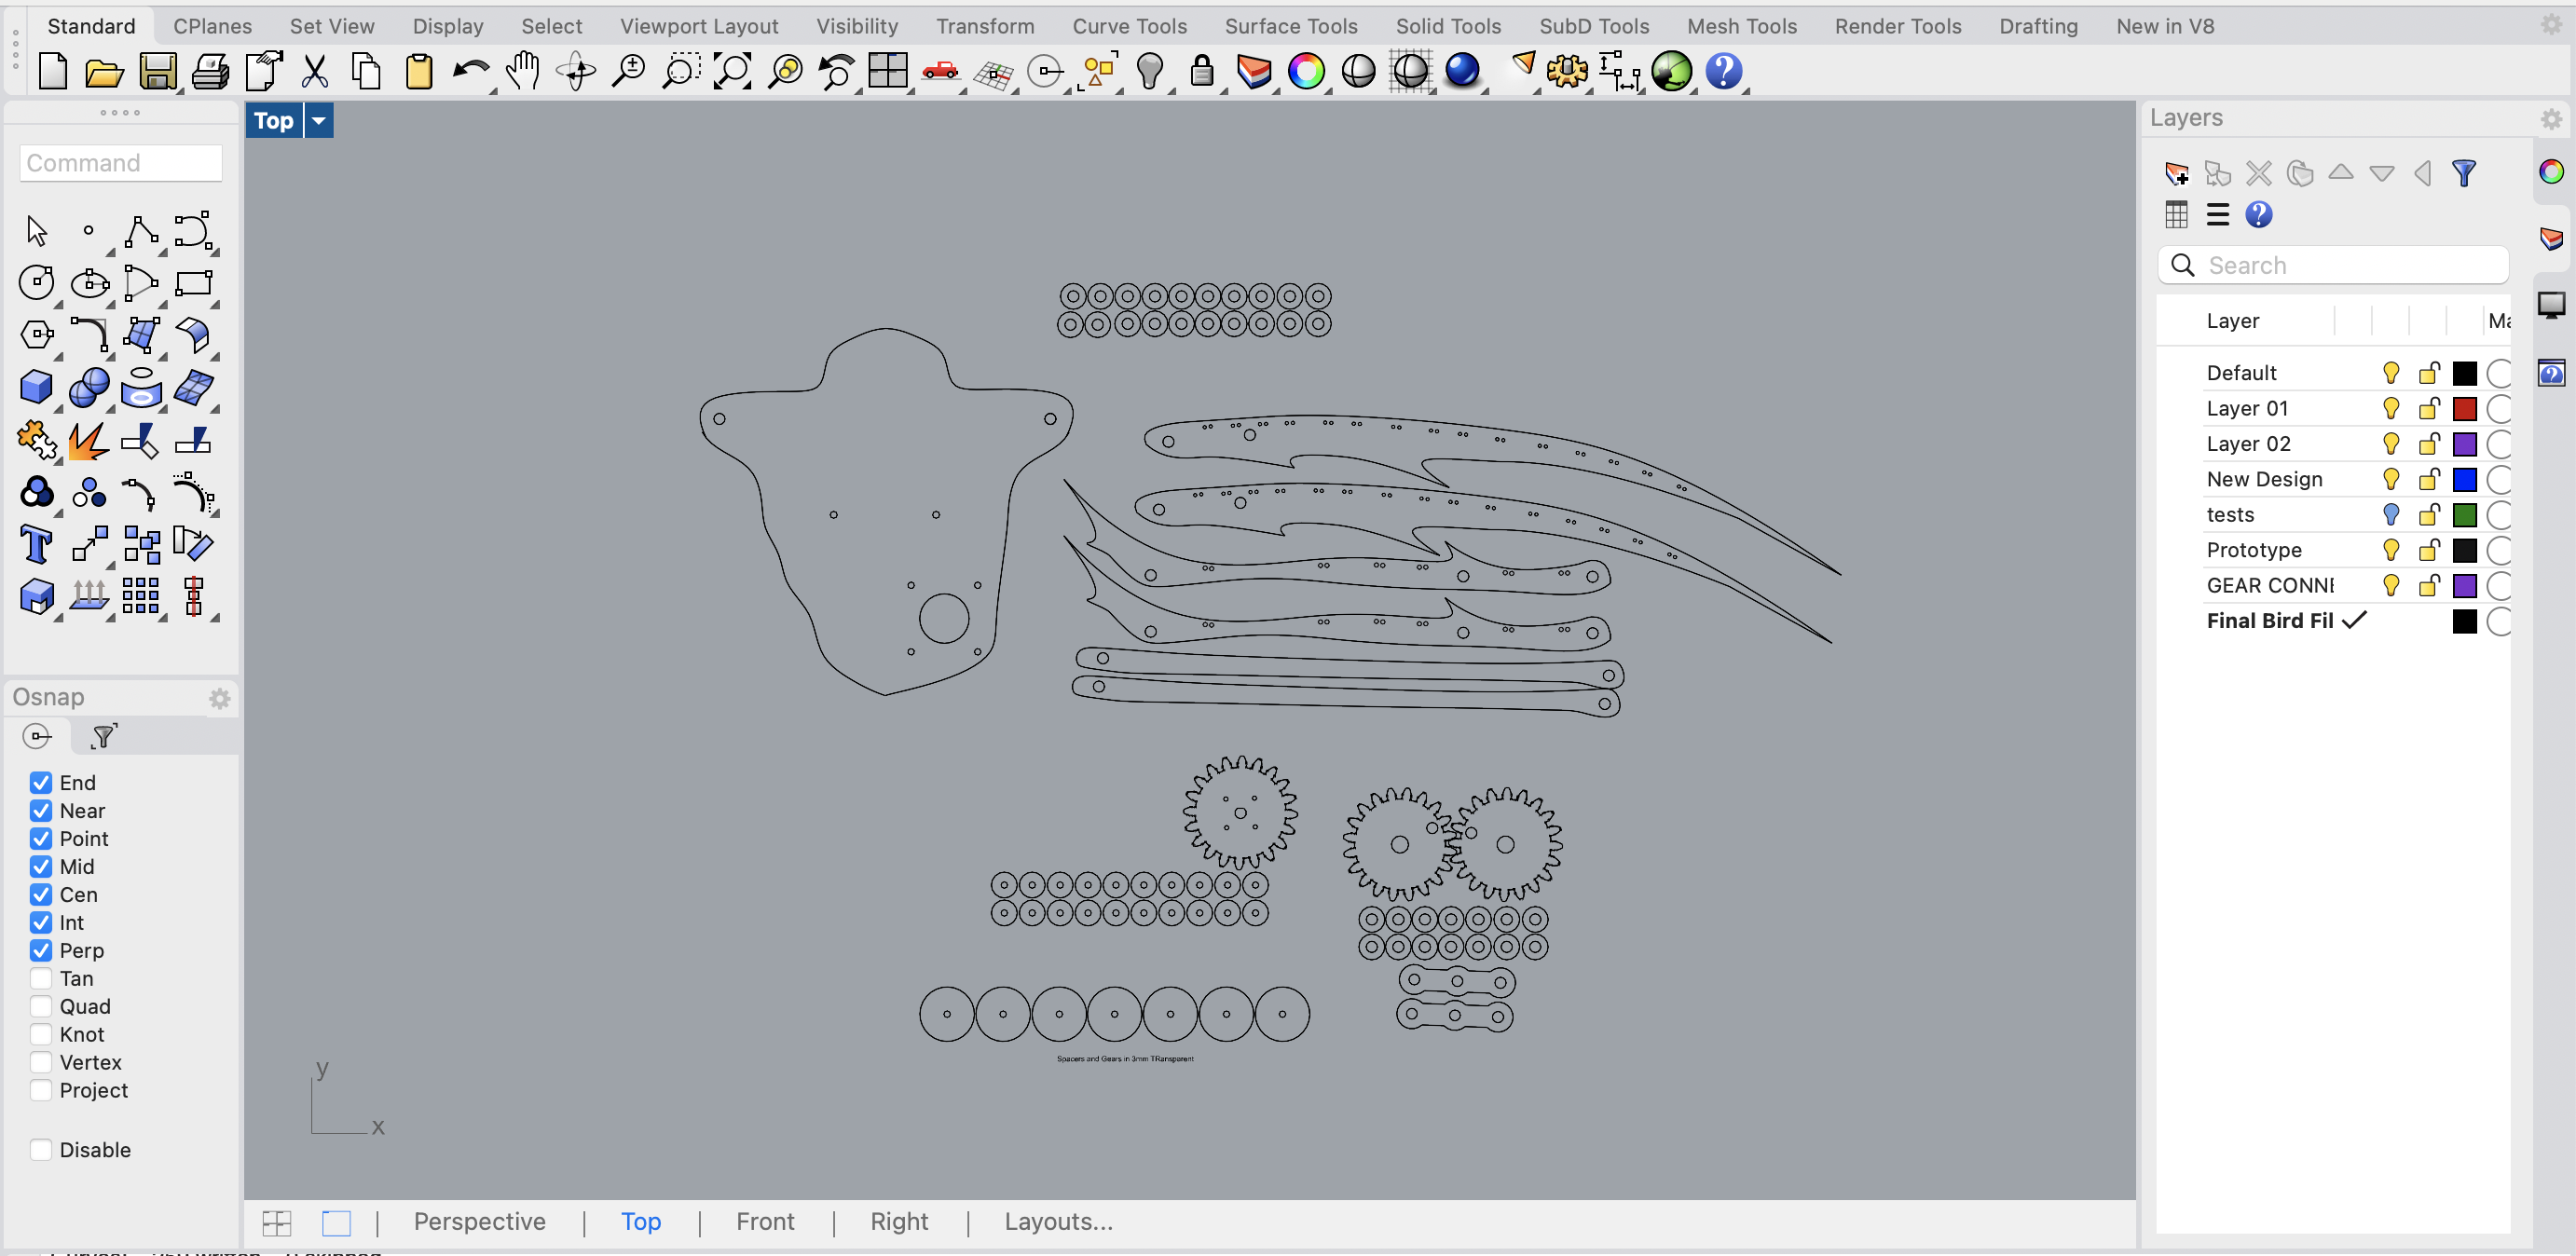Switch to the Right viewport tab
Viewport: 2576px width, 1256px height.
click(x=899, y=1222)
